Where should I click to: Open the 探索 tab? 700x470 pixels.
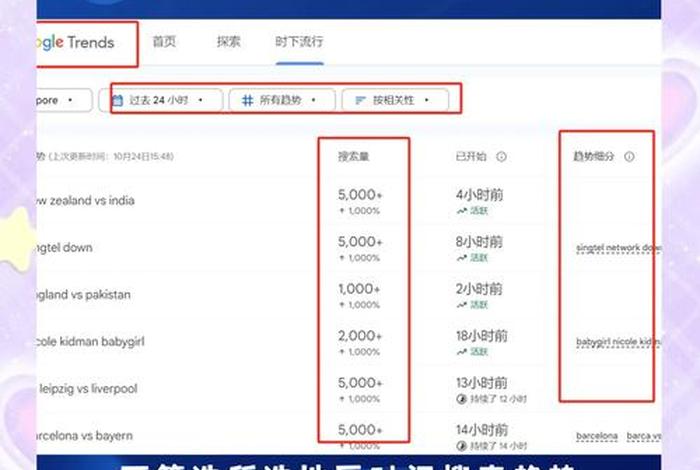click(x=229, y=42)
